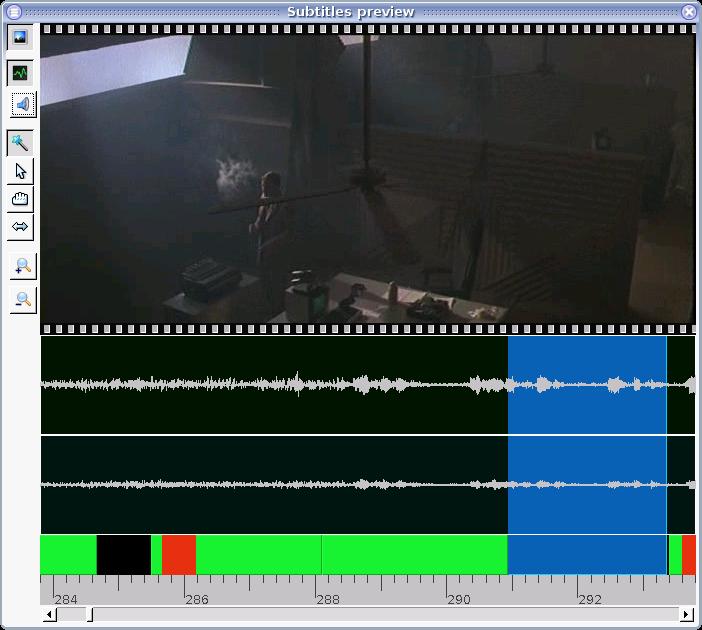Click the red block at the timeline's right edge

pos(689,555)
